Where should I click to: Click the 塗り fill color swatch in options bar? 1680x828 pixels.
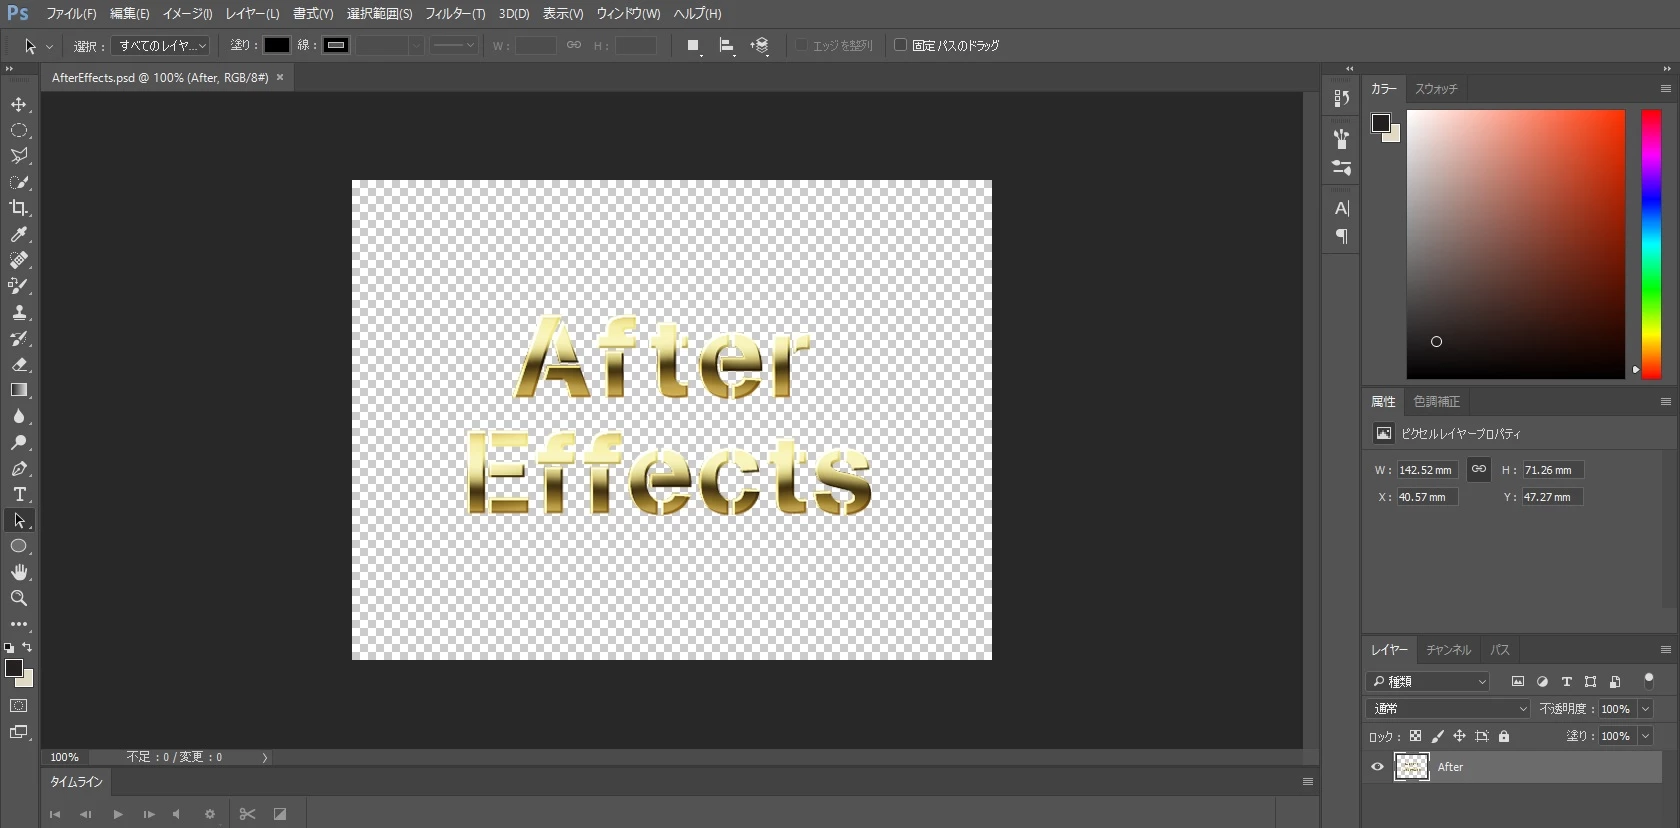(277, 45)
